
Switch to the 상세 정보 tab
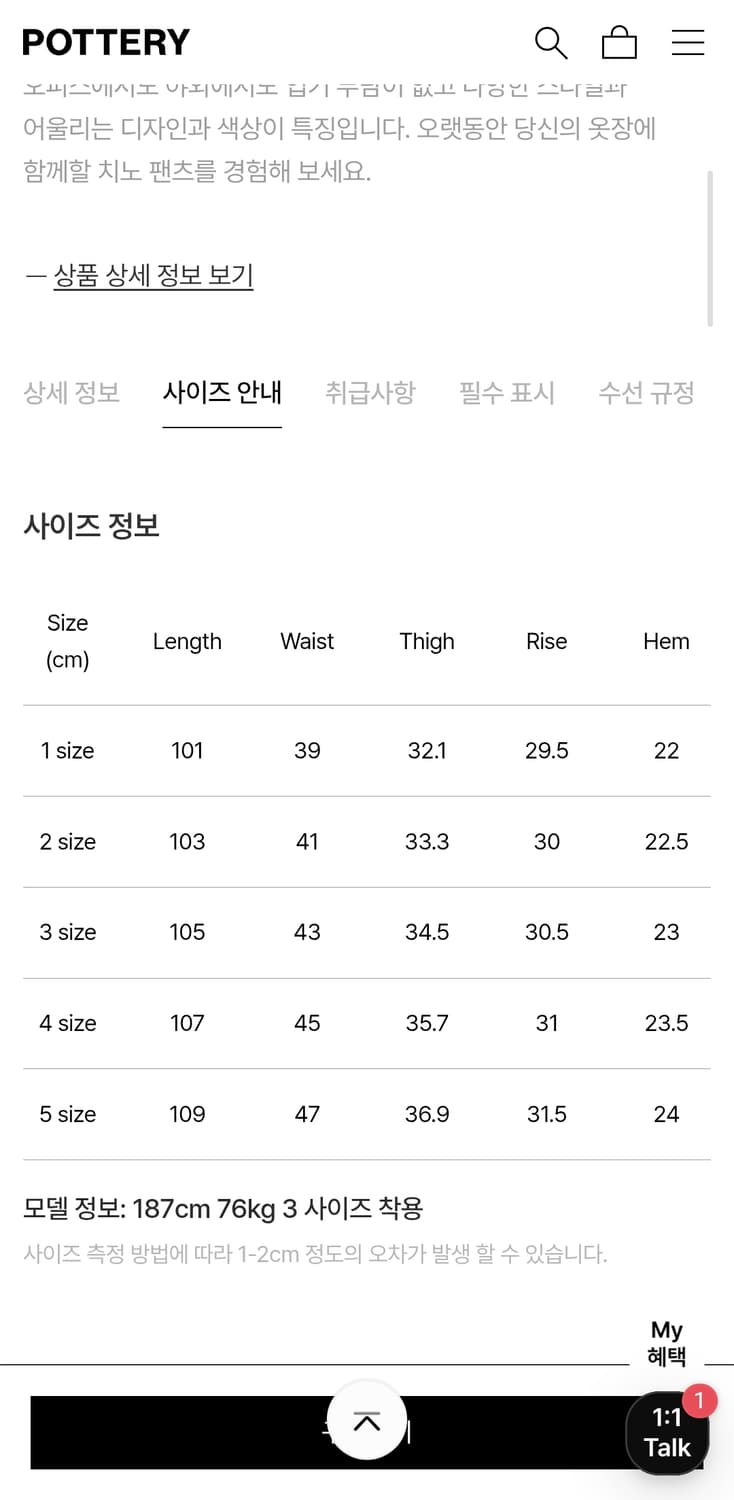click(x=70, y=394)
